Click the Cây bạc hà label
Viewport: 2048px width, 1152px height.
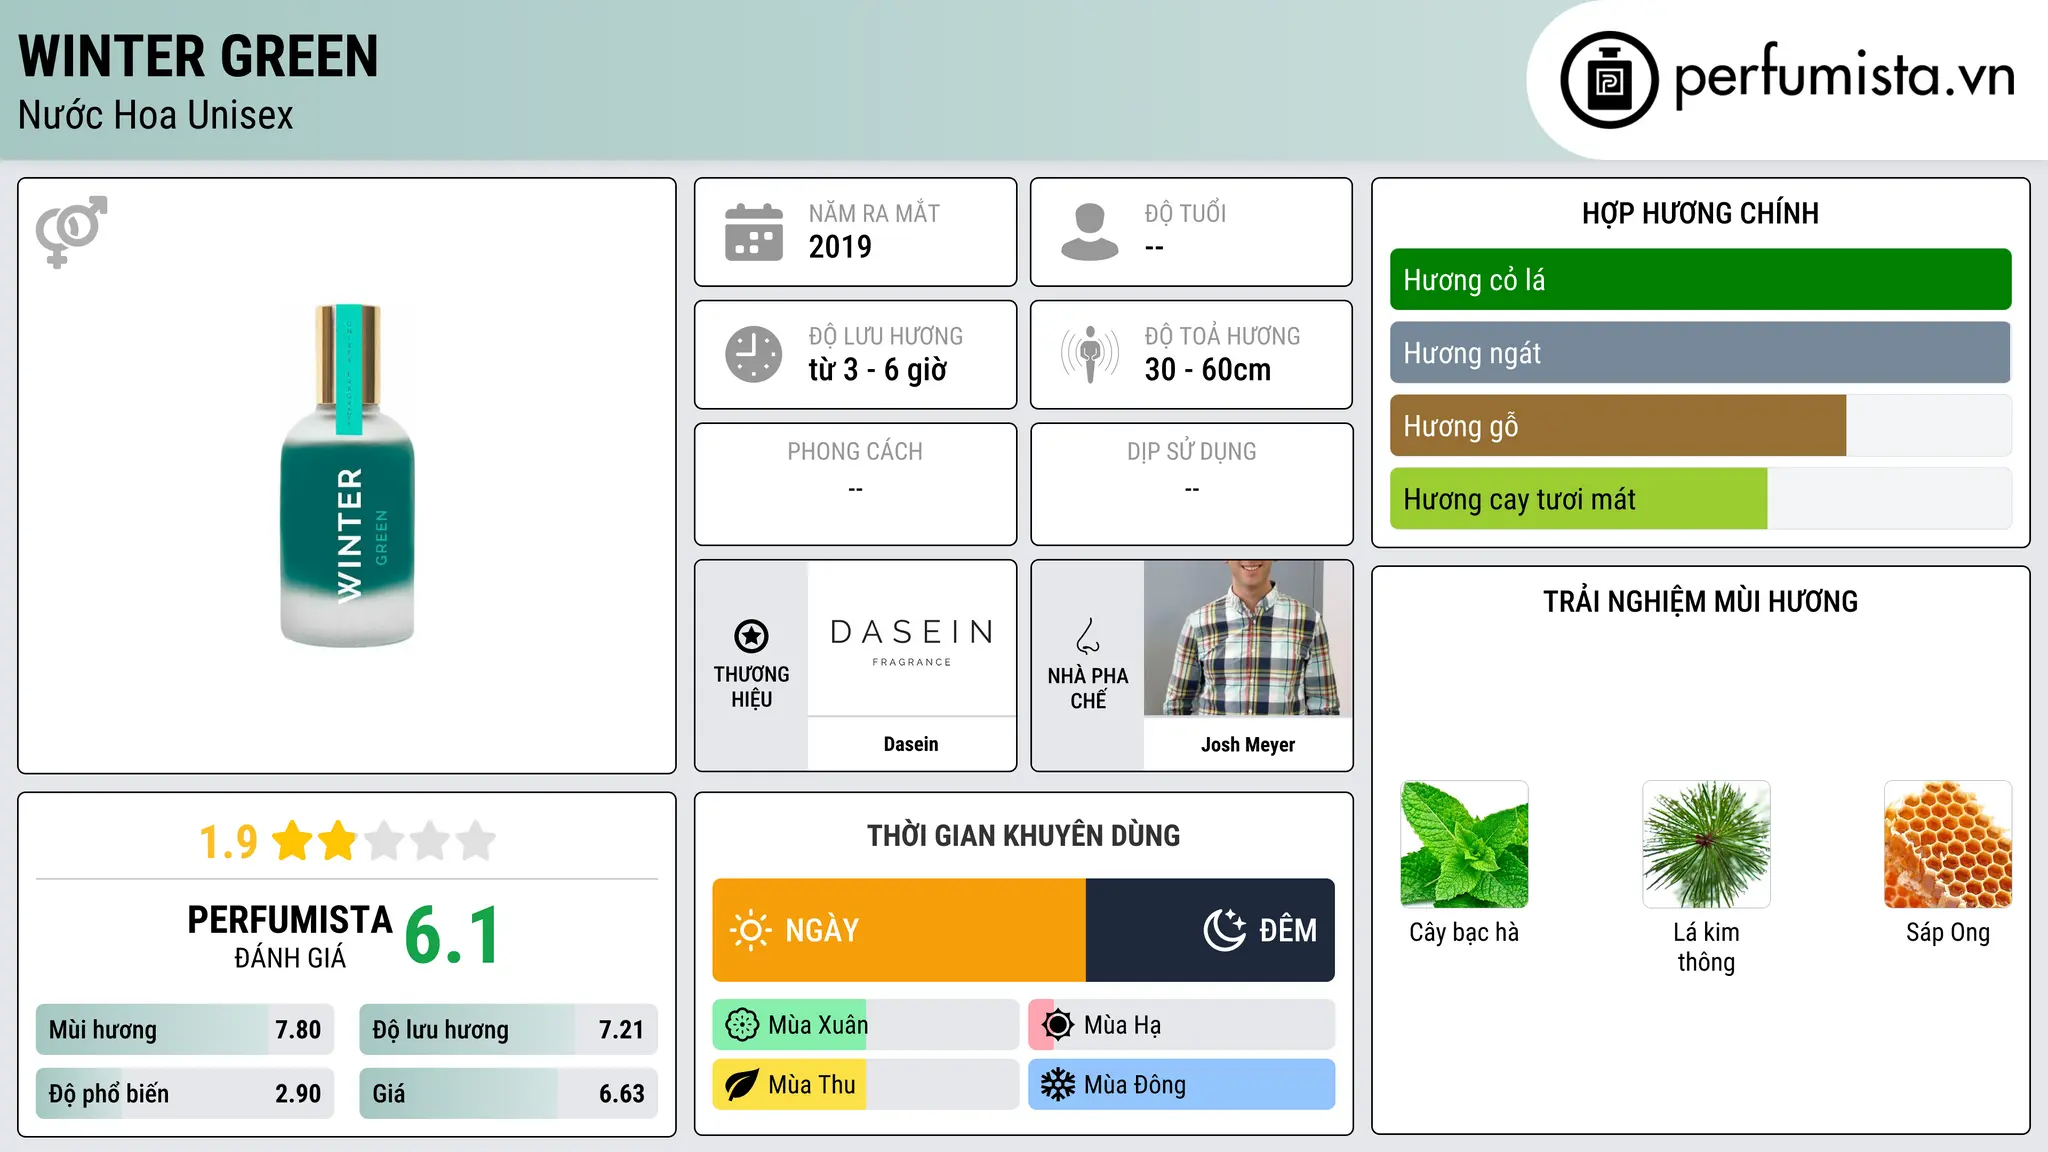pyautogui.click(x=1464, y=932)
